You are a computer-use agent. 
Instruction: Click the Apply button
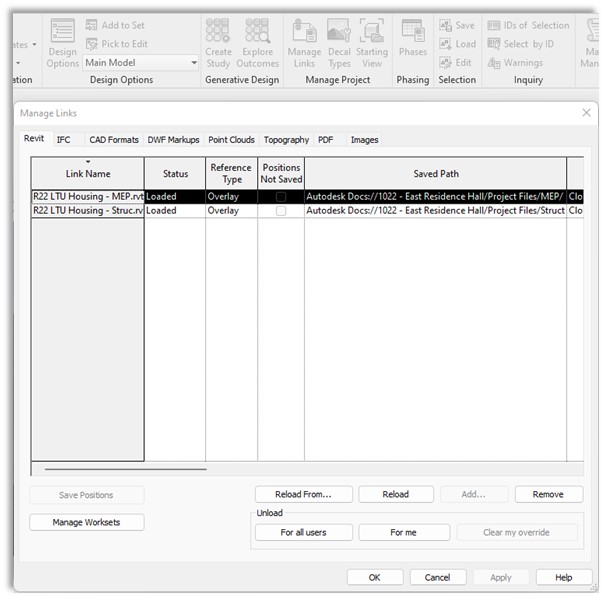(501, 577)
